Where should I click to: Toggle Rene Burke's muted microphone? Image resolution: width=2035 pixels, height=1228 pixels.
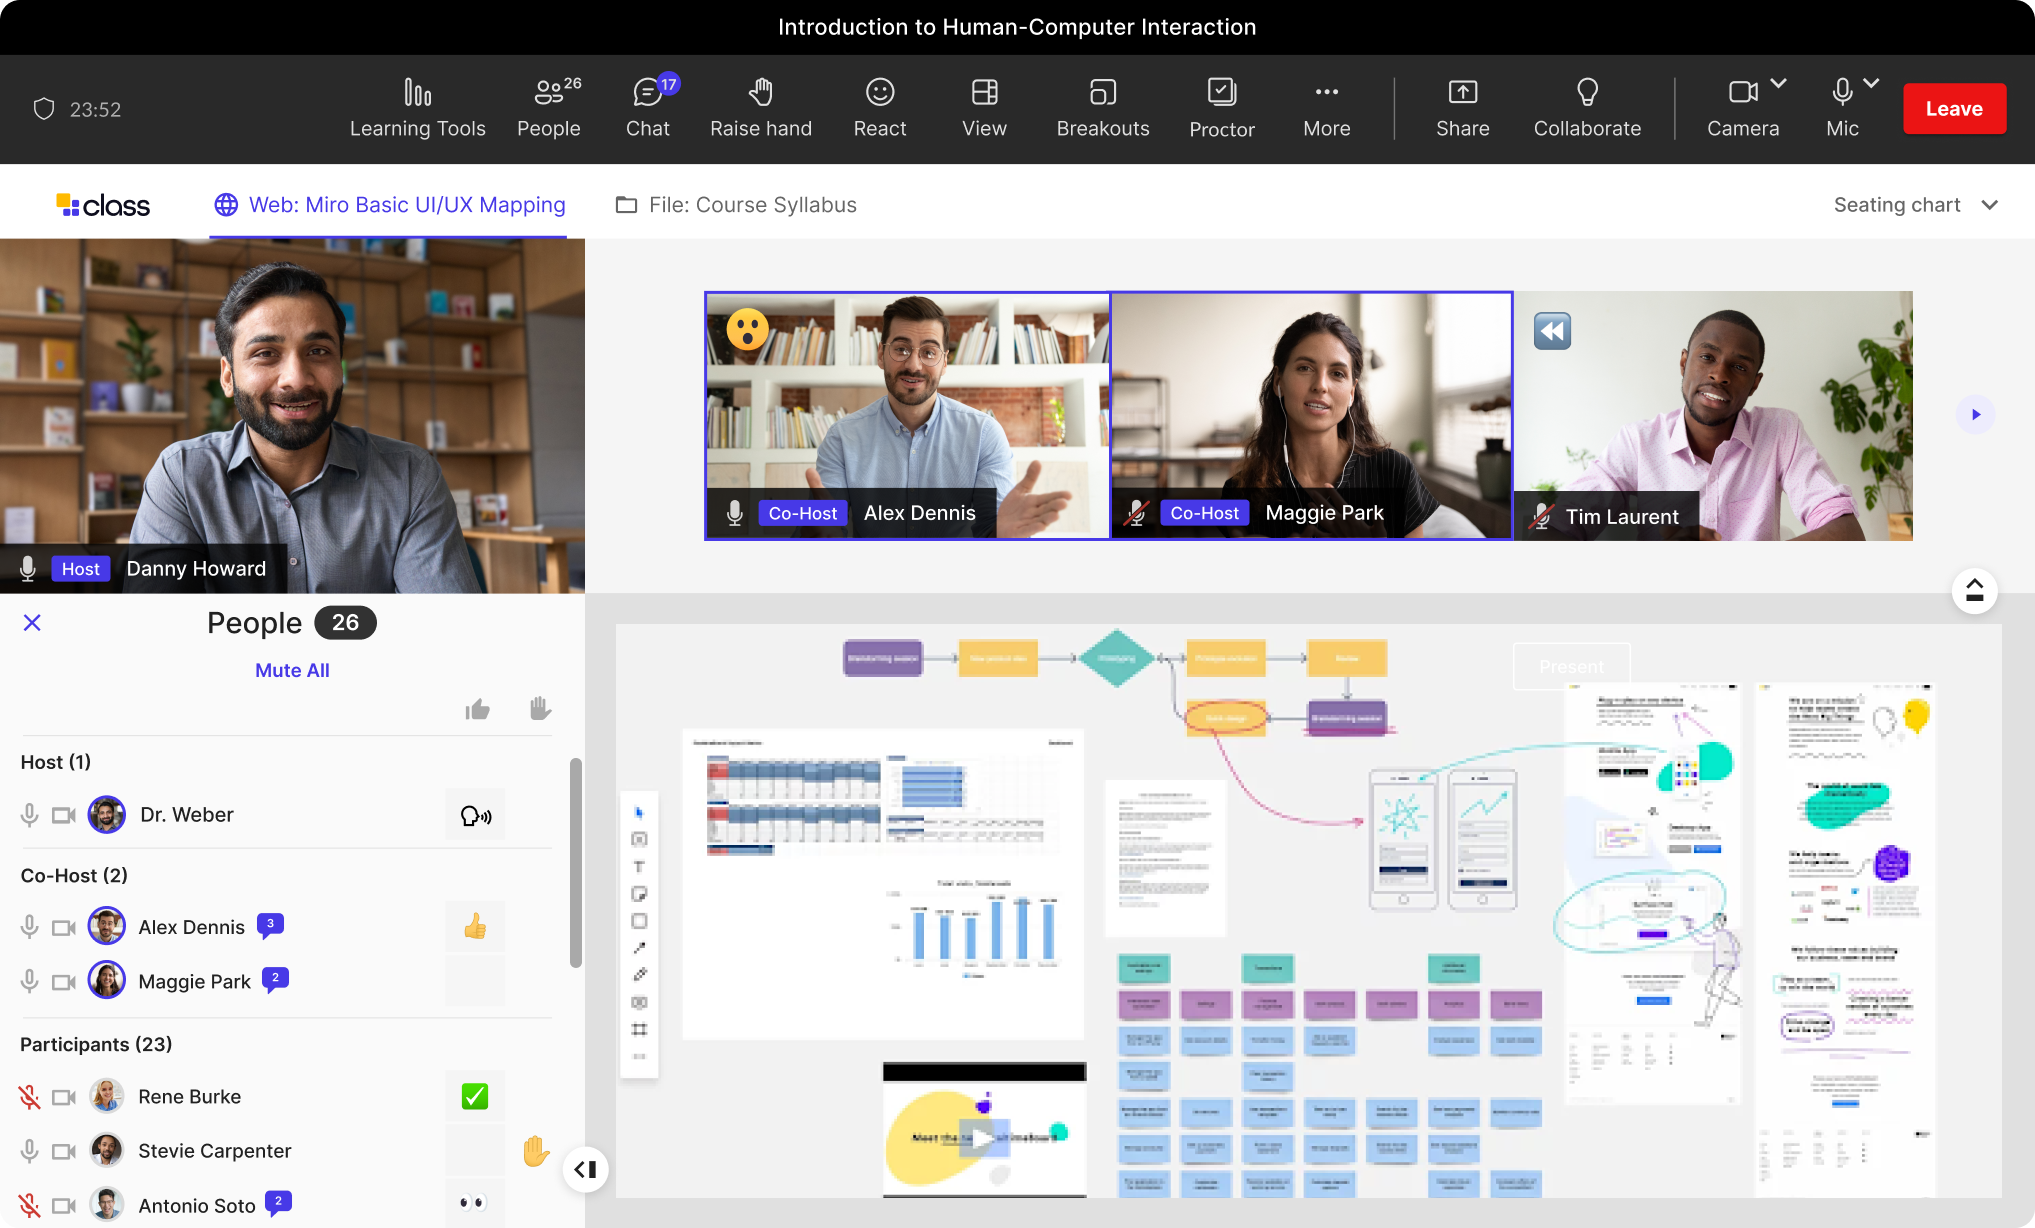coord(30,1097)
